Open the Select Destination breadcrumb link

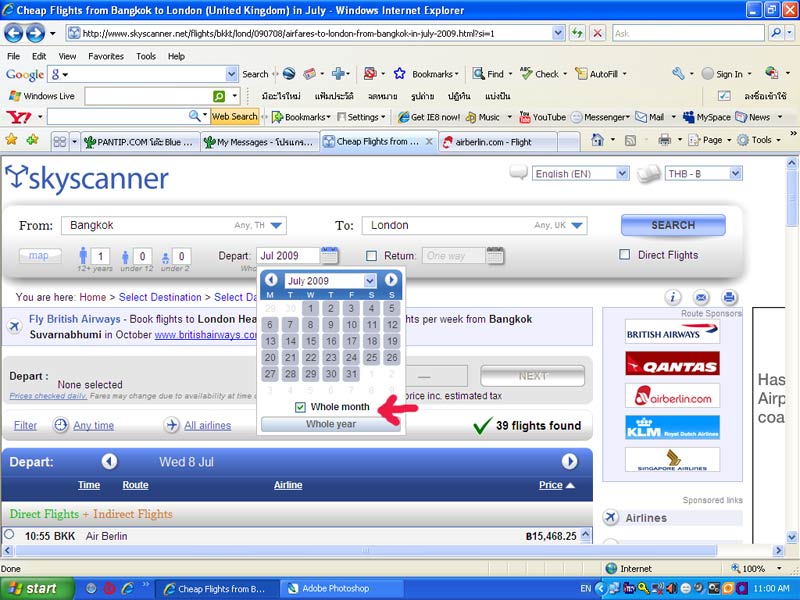tap(160, 297)
